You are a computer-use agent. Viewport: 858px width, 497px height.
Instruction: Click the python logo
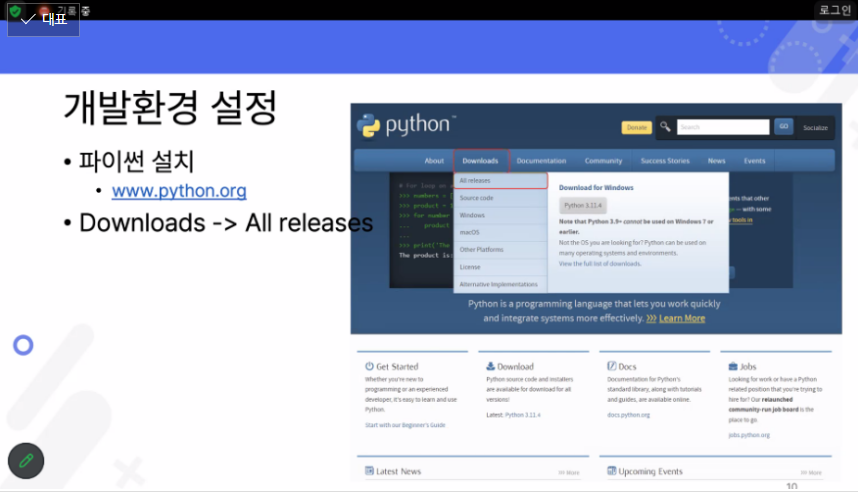click(x=405, y=125)
